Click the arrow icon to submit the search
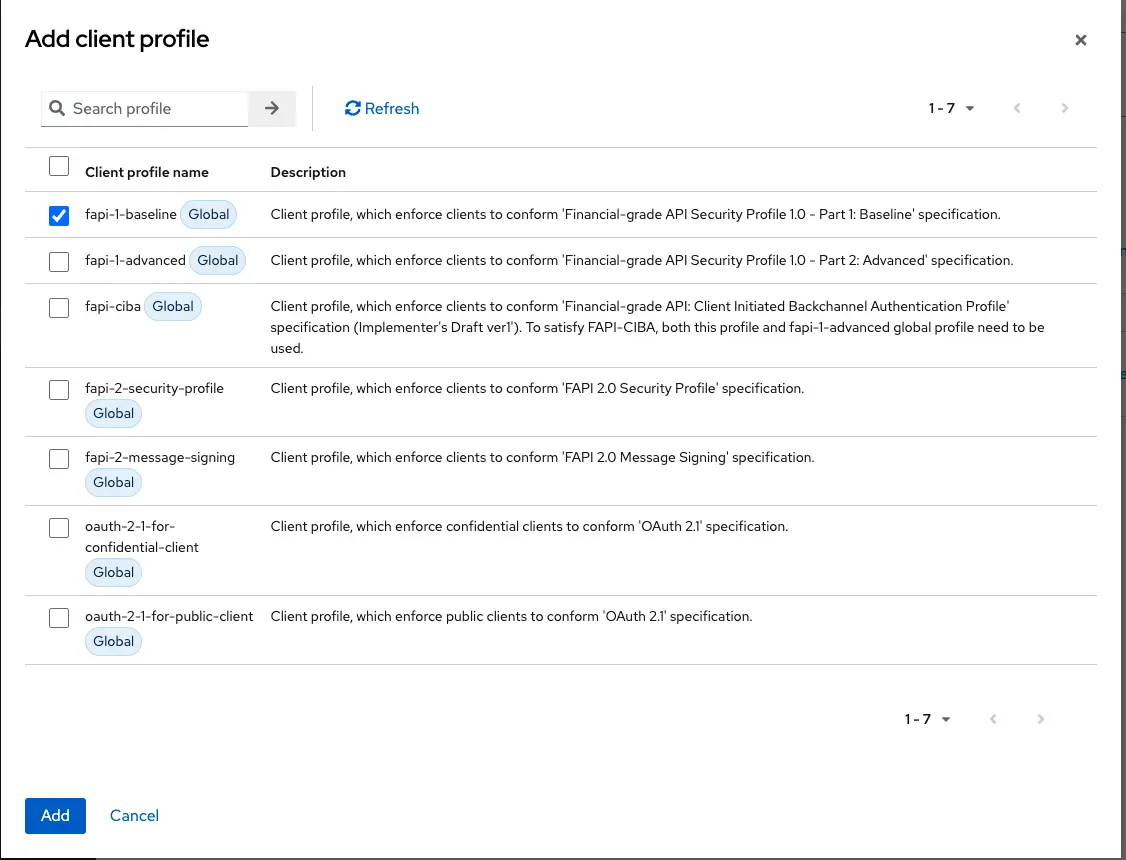 tap(272, 108)
